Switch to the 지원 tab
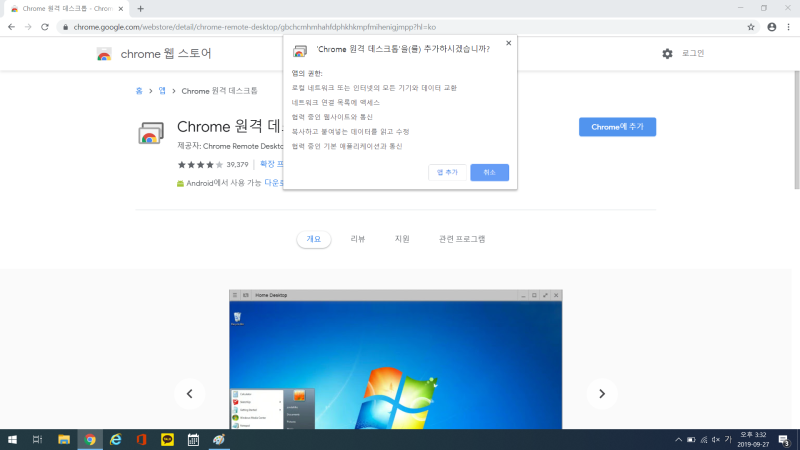 tap(402, 239)
